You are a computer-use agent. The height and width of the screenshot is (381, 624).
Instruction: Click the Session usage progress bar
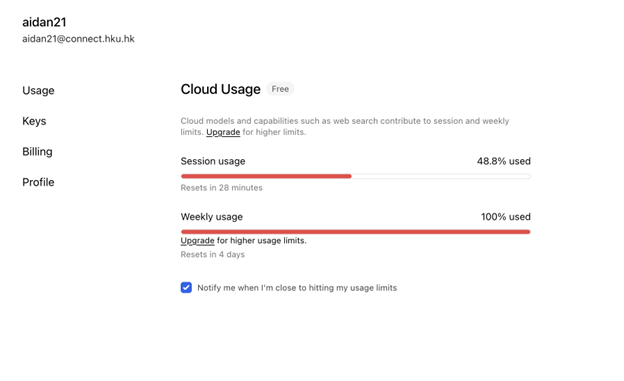[x=355, y=176]
